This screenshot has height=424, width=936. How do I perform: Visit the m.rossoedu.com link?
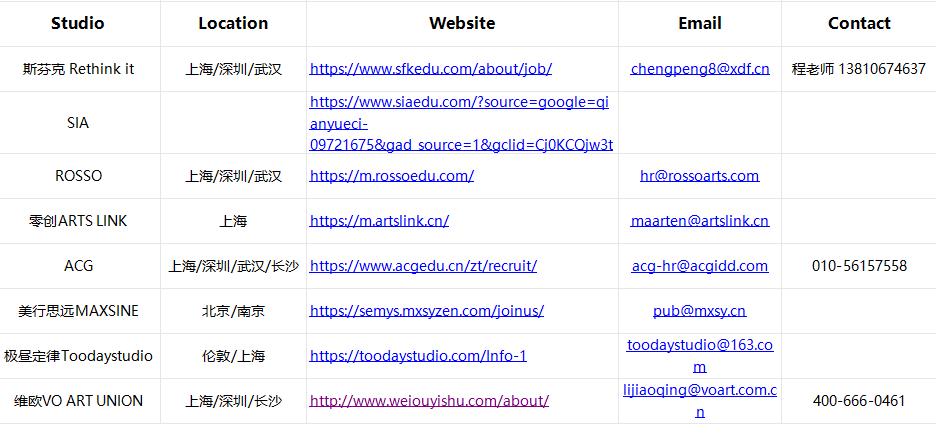392,176
